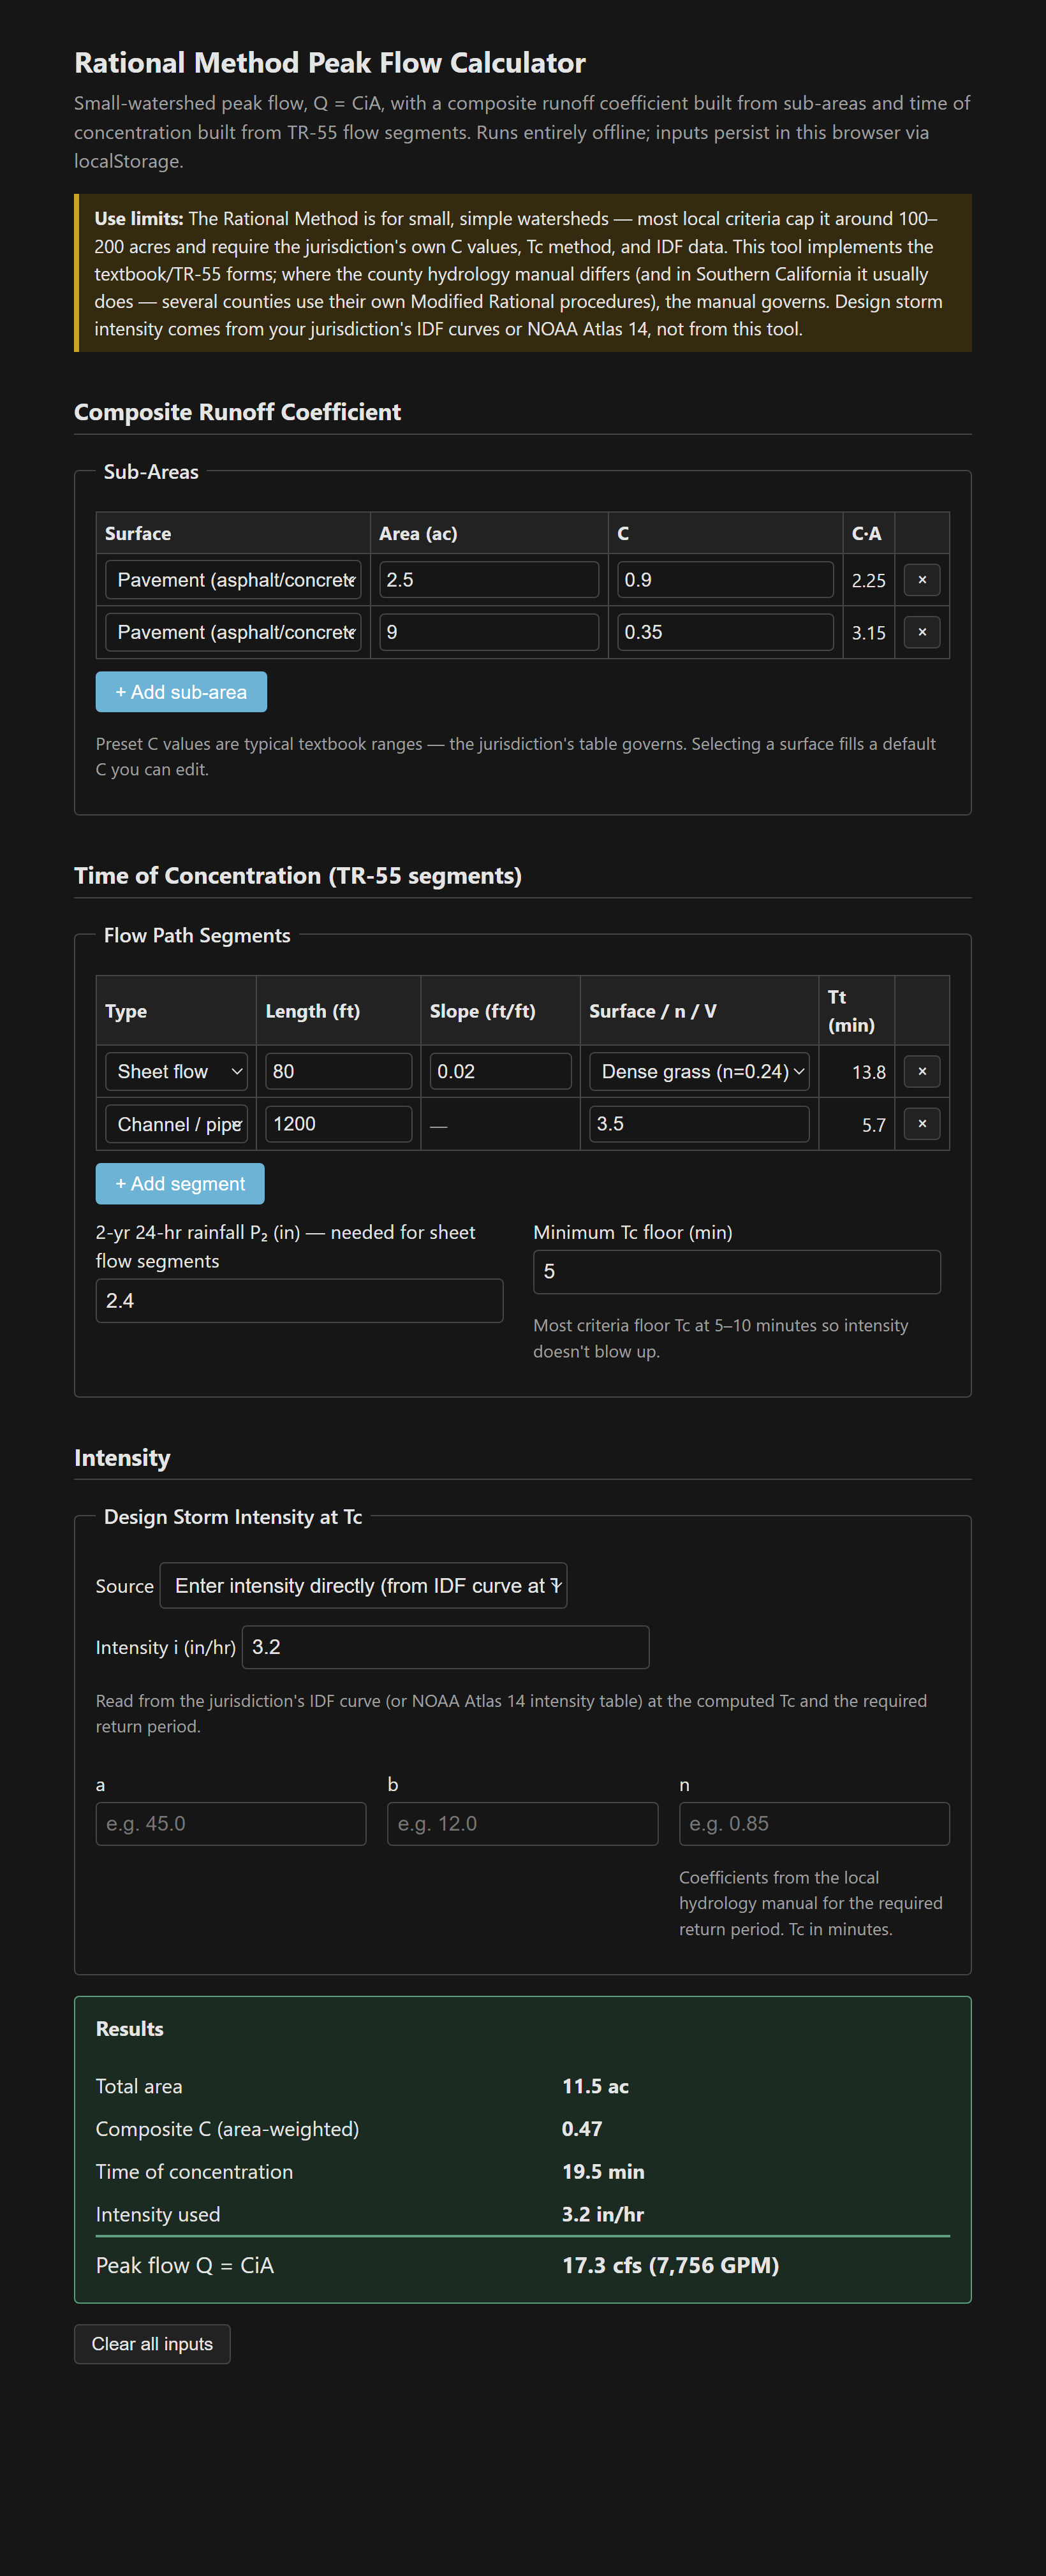
Task: Click the Sub-Areas legend
Action: pyautogui.click(x=151, y=472)
